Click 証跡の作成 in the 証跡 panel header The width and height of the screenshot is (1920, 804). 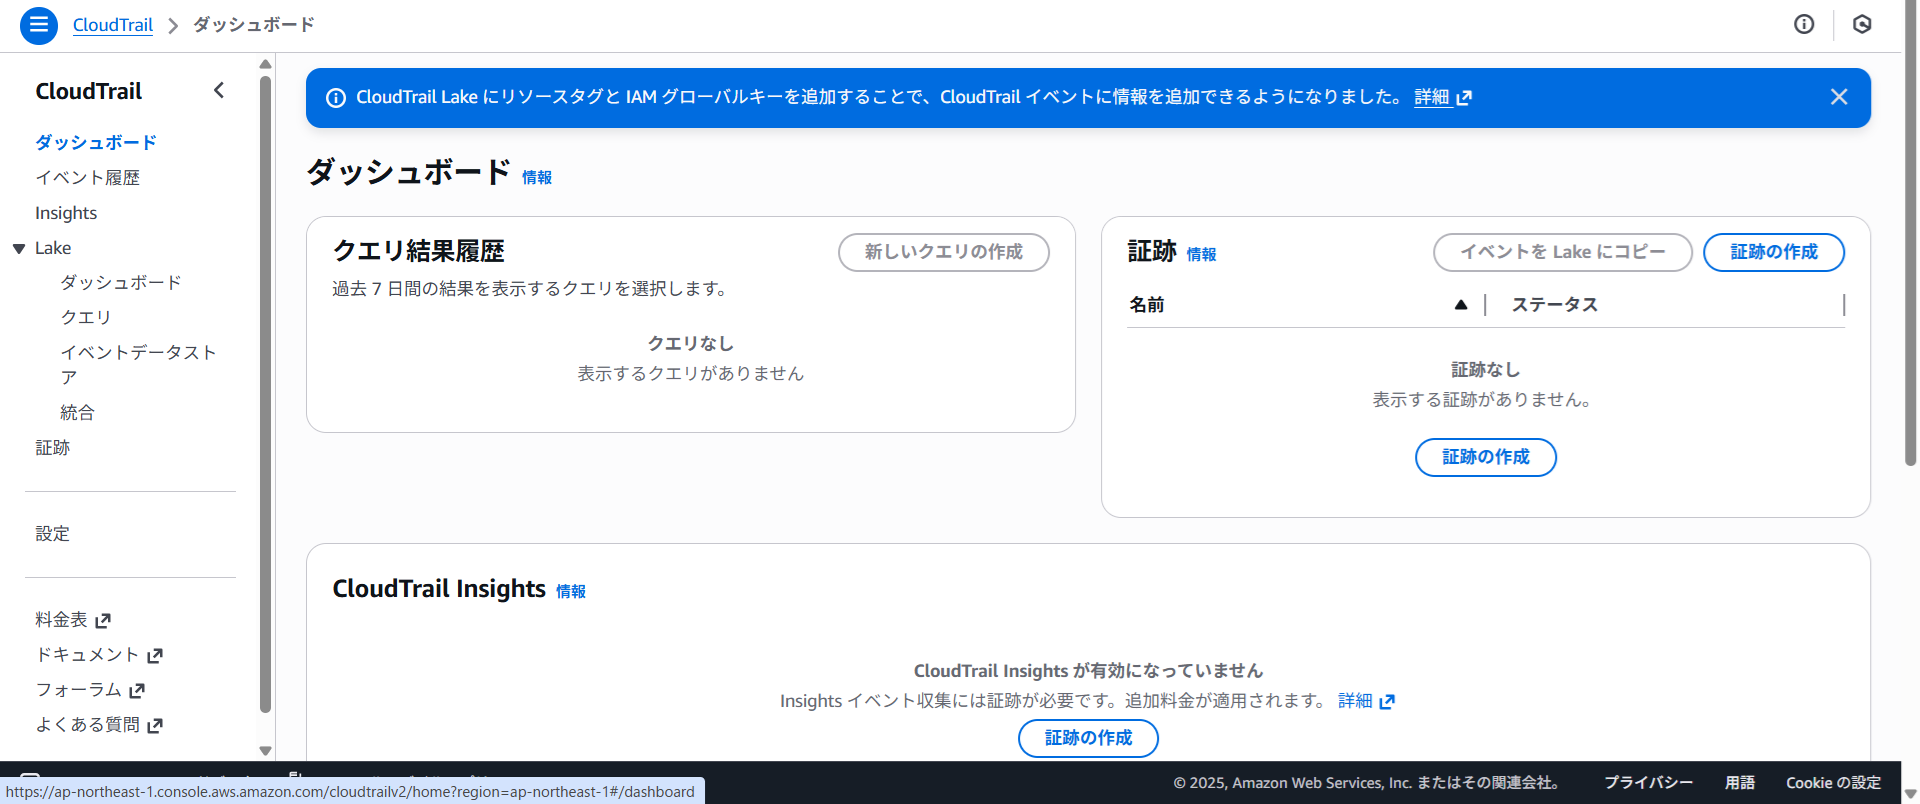pos(1773,252)
